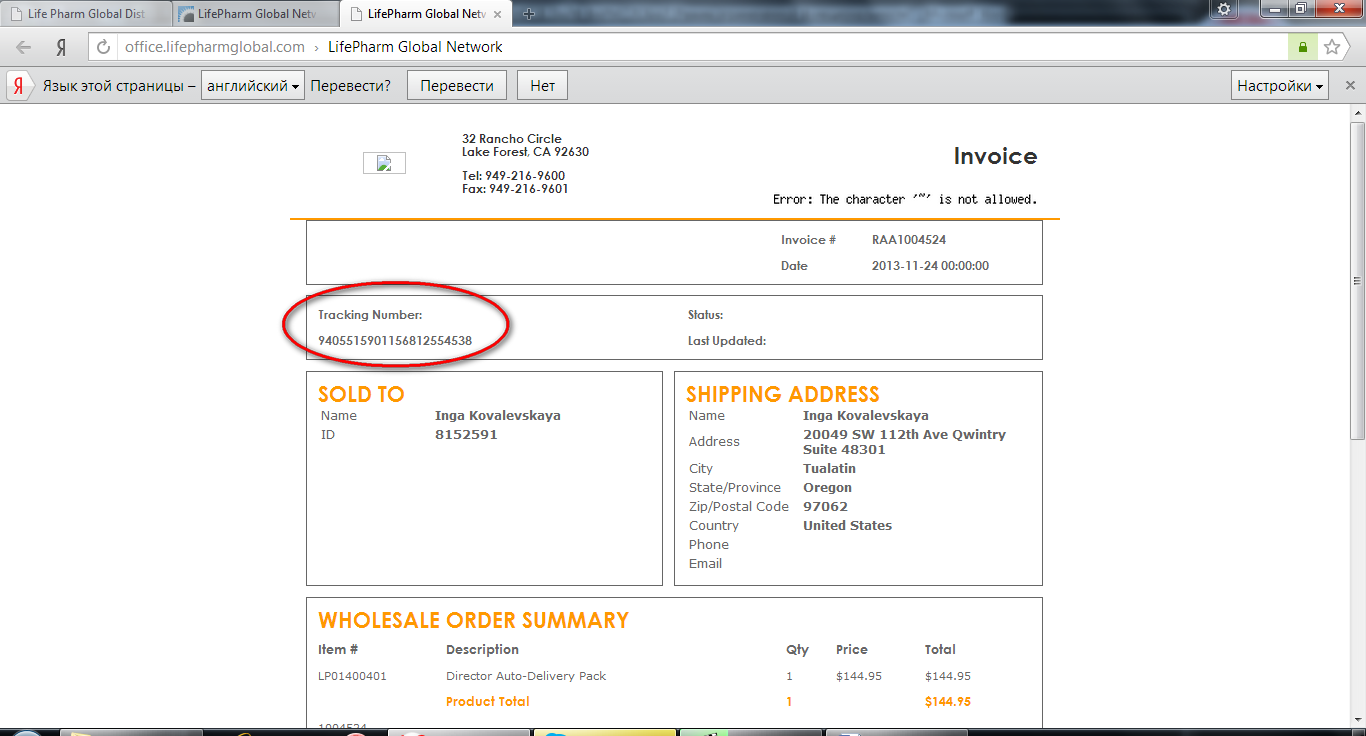This screenshot has height=736, width=1366.
Task: Click the state value Oregon
Action: (827, 488)
